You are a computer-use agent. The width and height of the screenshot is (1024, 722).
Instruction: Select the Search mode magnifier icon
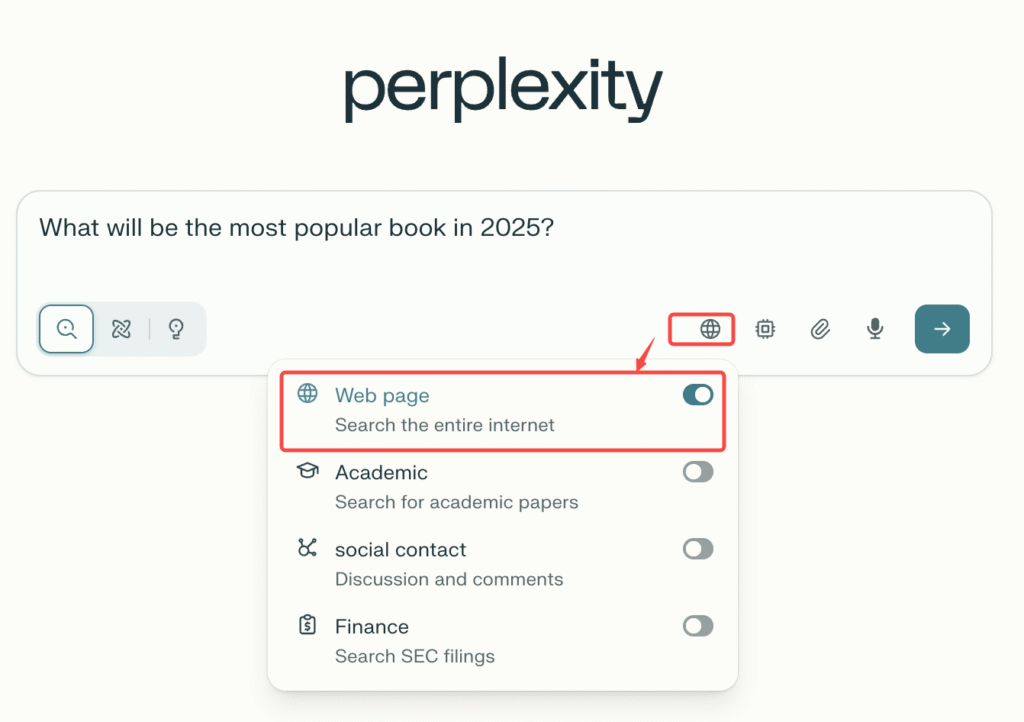tap(67, 329)
